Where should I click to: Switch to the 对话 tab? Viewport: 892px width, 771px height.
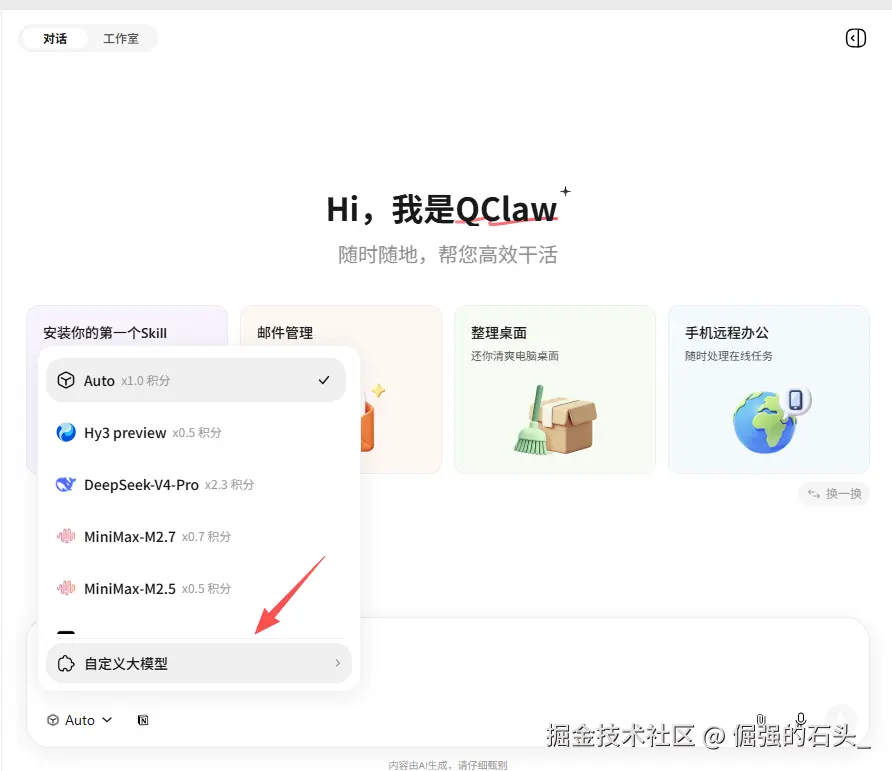55,39
